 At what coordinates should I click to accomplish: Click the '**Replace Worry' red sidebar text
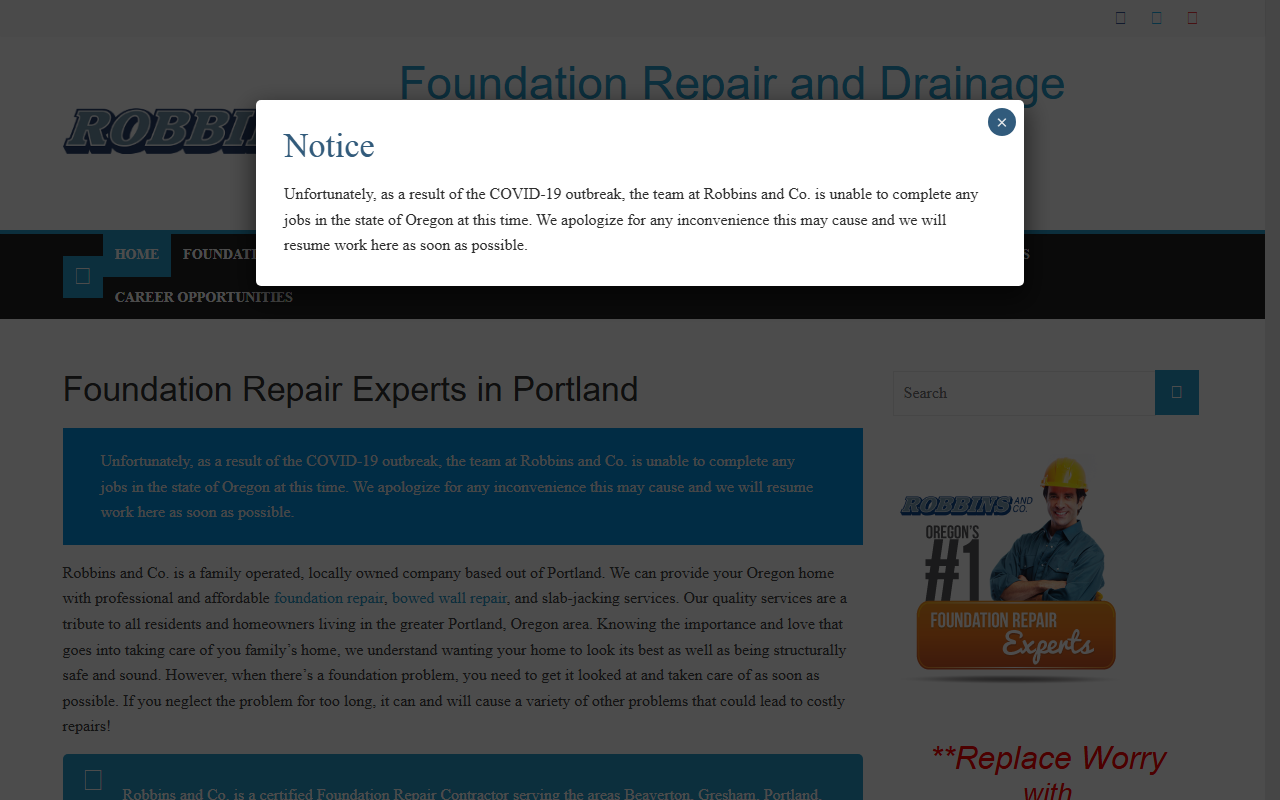pos(1048,758)
